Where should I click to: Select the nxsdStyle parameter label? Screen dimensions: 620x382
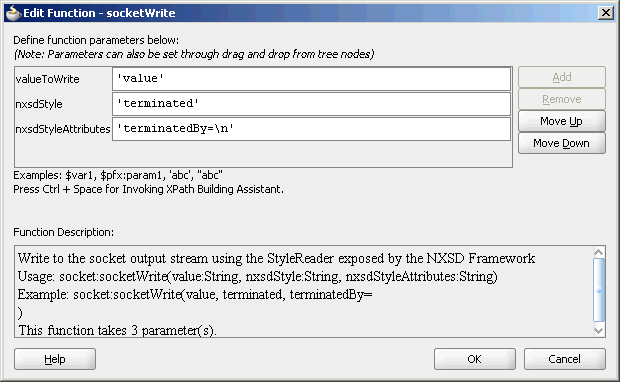39,104
